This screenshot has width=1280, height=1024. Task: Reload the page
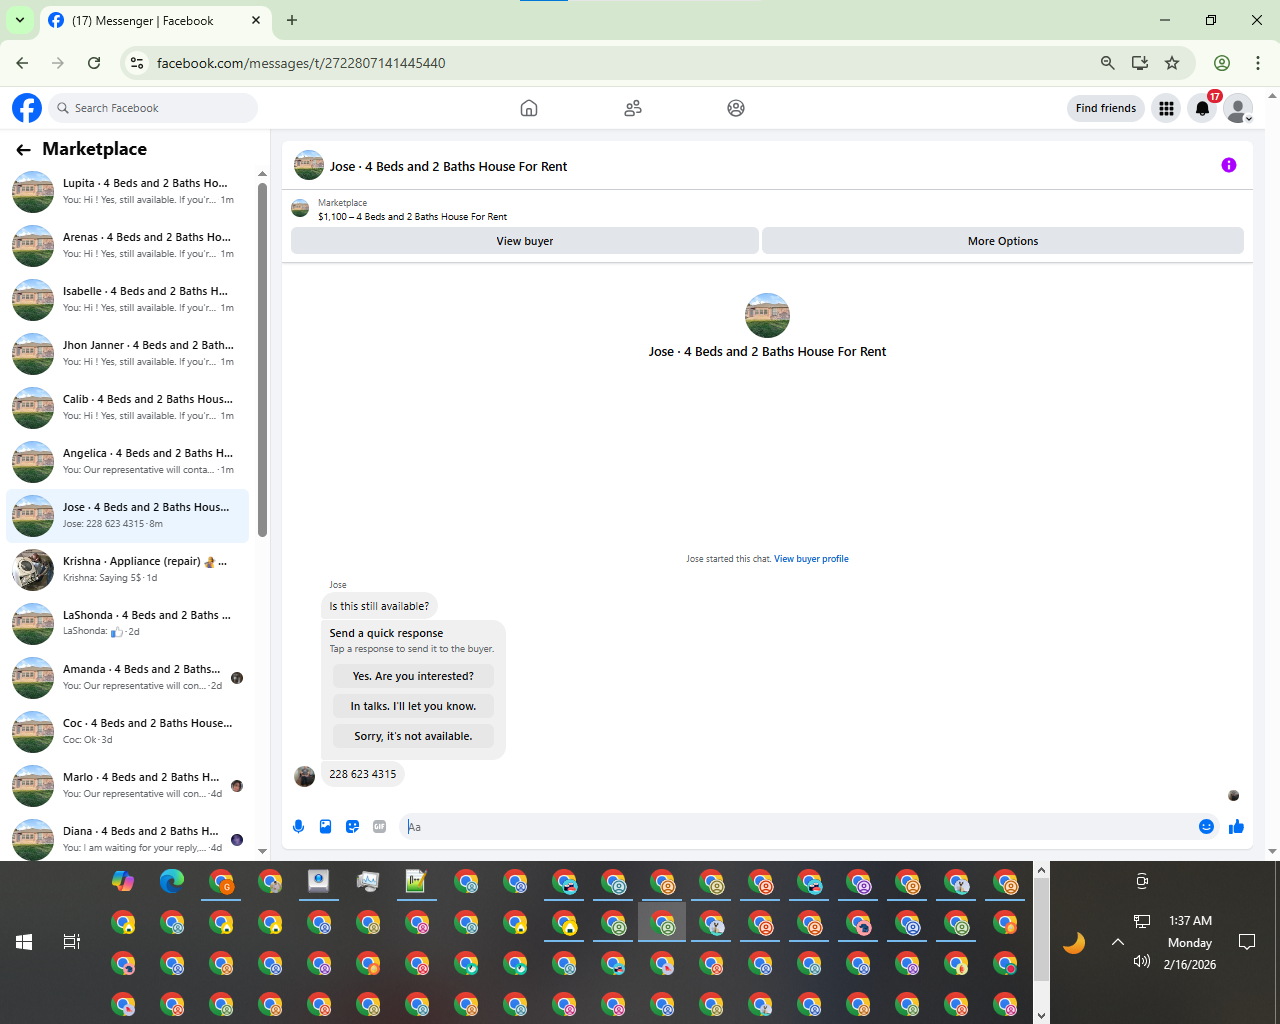click(94, 63)
